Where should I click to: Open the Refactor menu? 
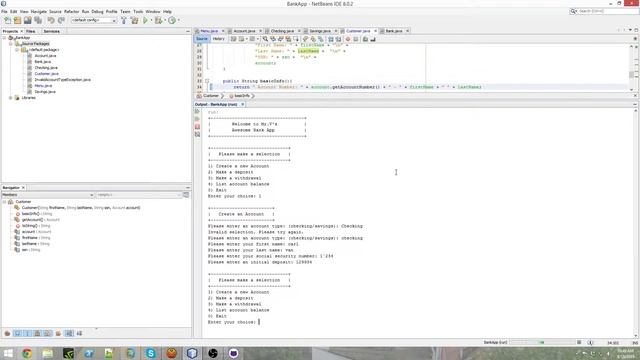pos(71,11)
